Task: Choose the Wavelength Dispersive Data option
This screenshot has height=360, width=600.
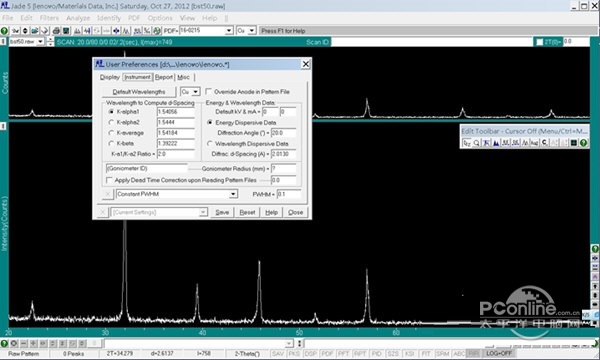Action: coord(210,143)
